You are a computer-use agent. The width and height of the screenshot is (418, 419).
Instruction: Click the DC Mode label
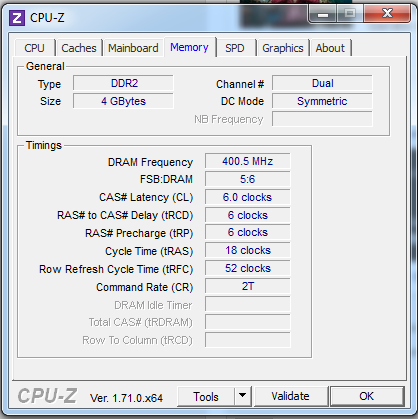coord(242,101)
